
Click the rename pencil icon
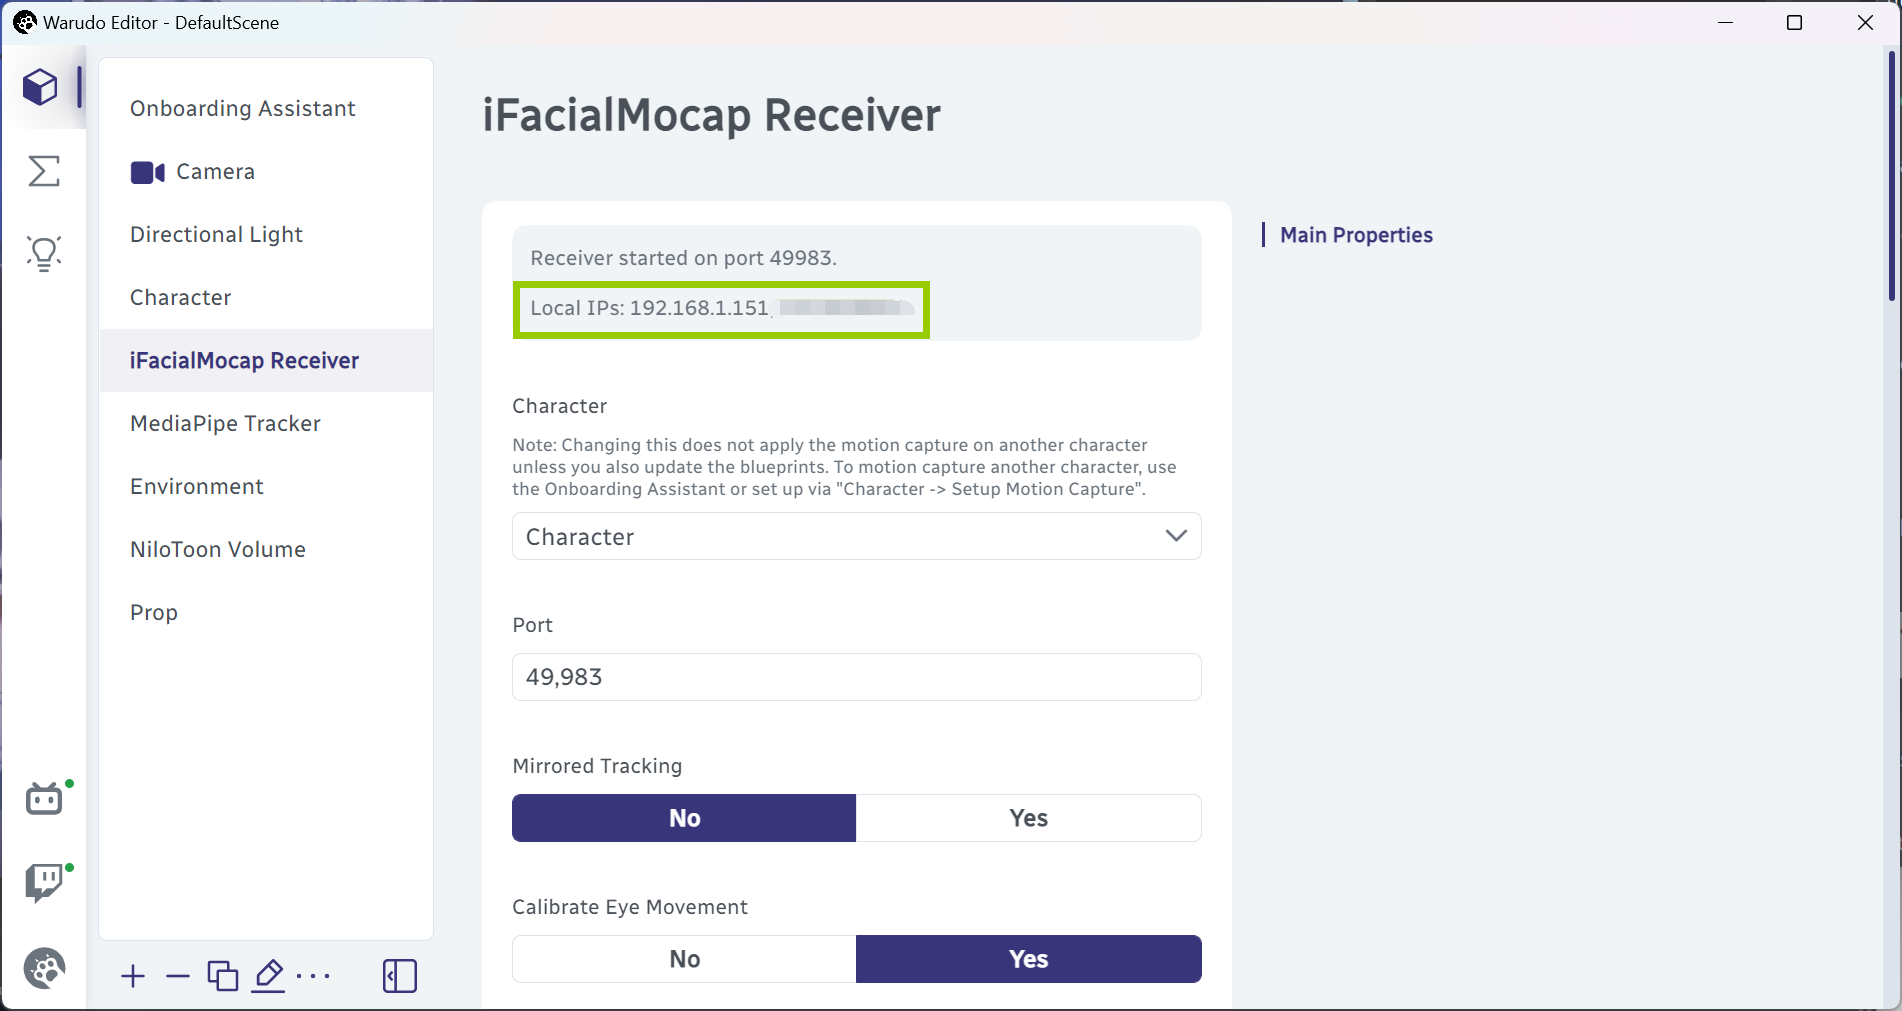[269, 976]
